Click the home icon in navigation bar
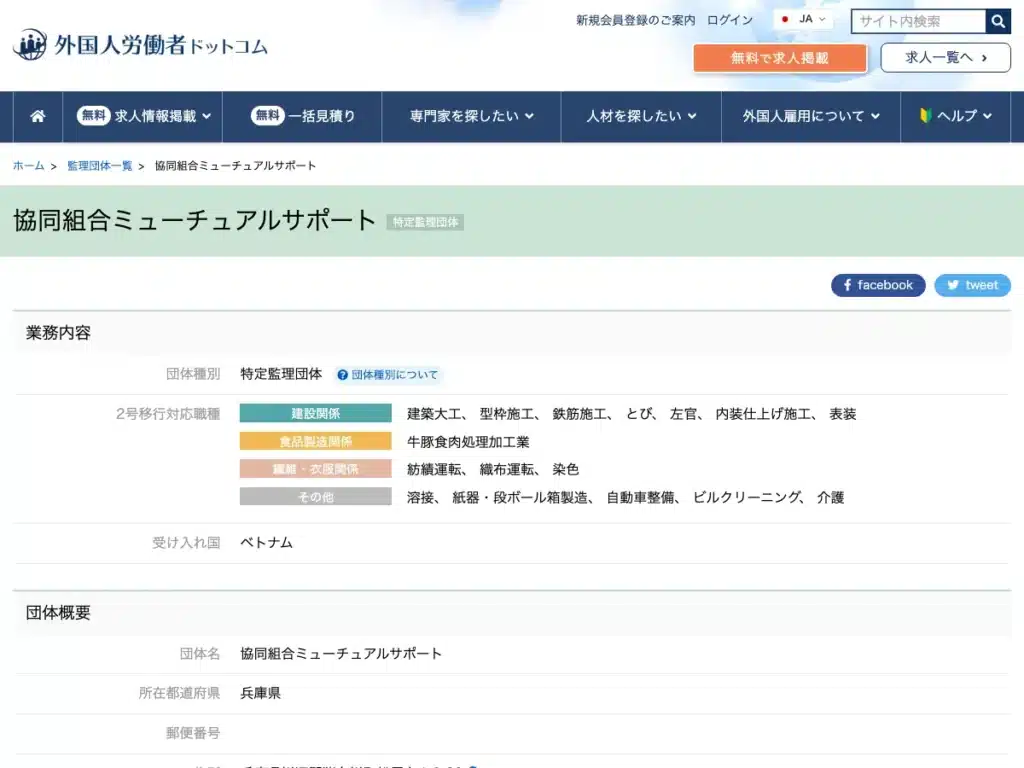 click(x=38, y=116)
